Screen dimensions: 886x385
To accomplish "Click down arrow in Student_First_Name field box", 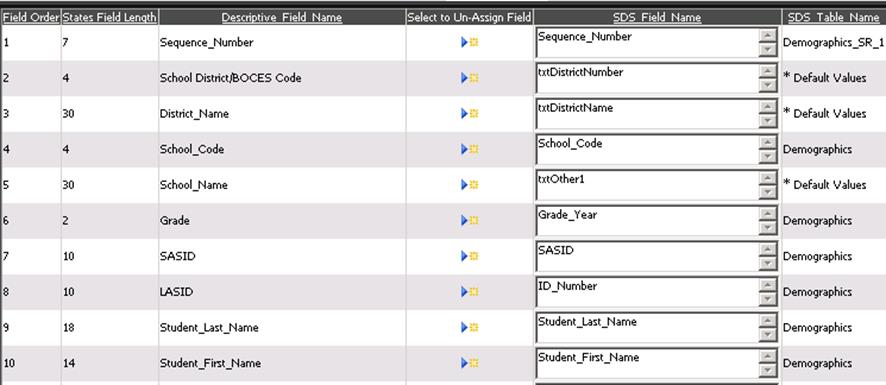I will click(767, 370).
